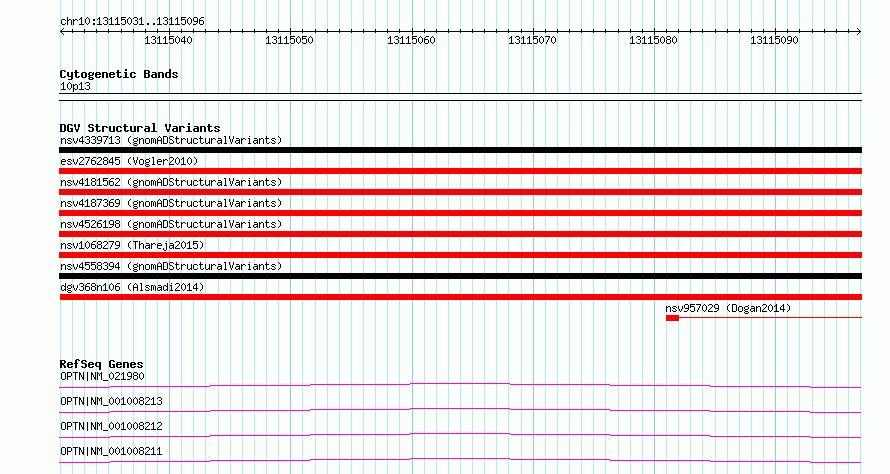Click the DGV Structural Variants track title
The width and height of the screenshot is (890, 474).
click(140, 128)
